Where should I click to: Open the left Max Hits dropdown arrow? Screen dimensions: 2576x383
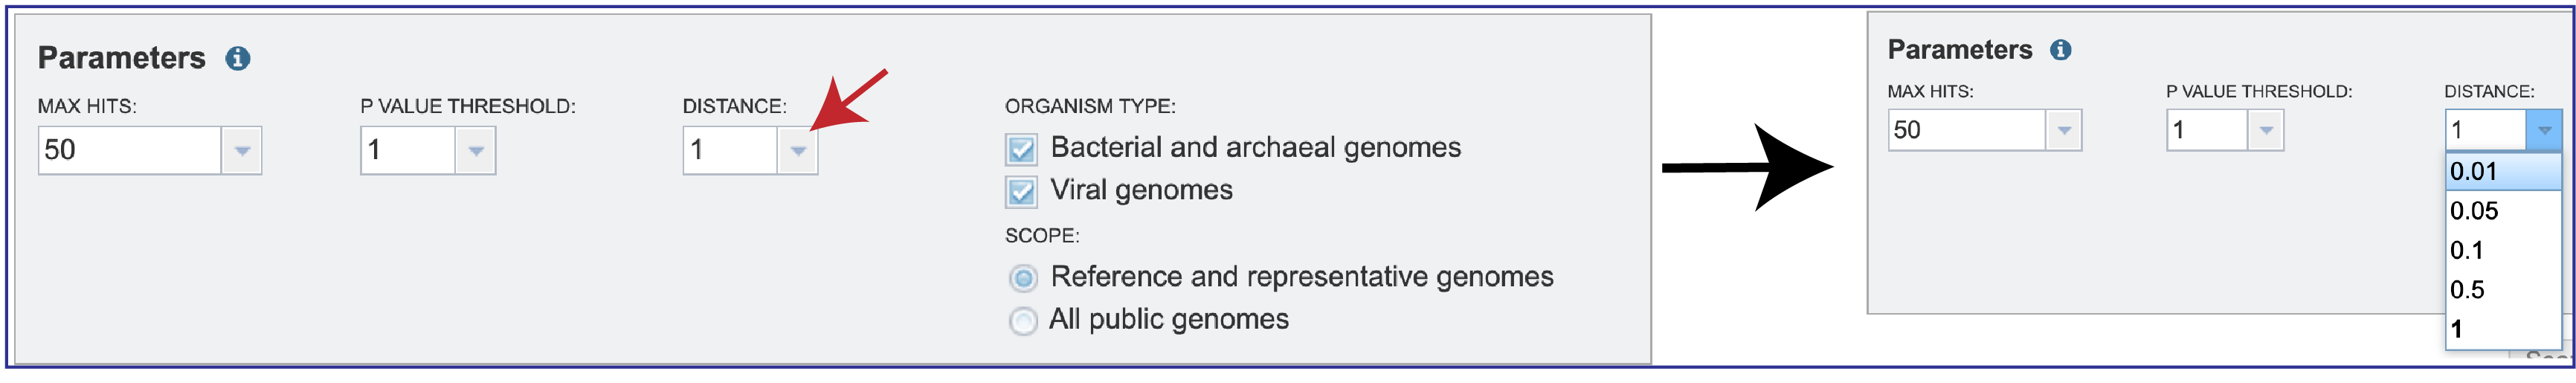(241, 151)
